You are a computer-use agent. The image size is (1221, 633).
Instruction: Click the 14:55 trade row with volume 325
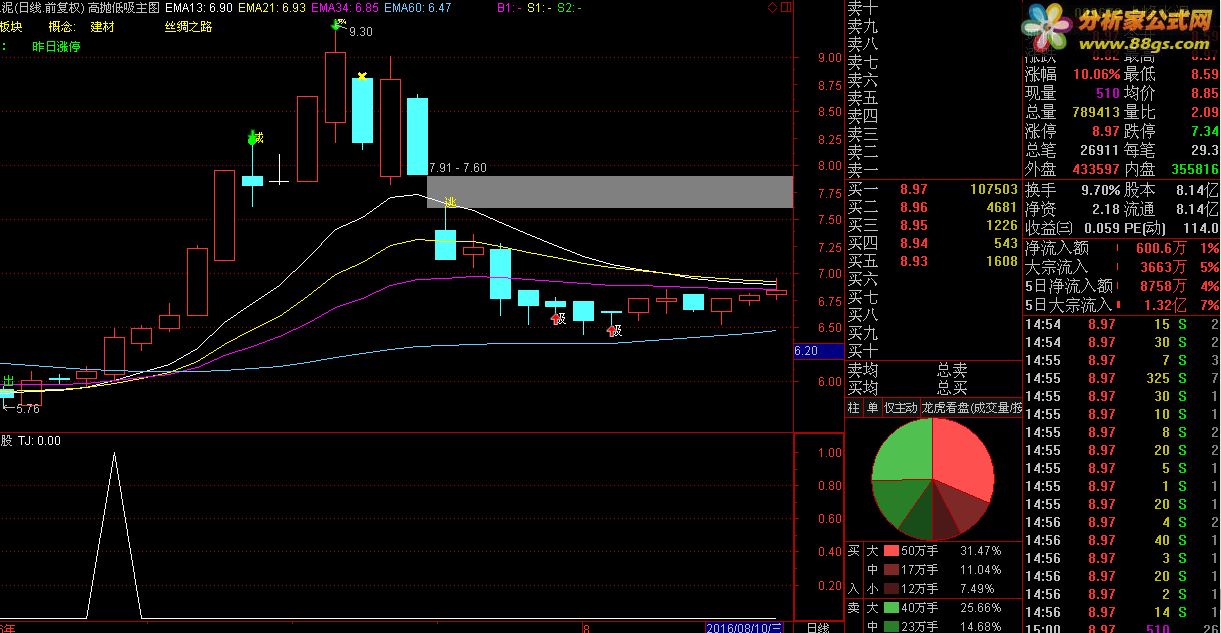(x=1122, y=378)
